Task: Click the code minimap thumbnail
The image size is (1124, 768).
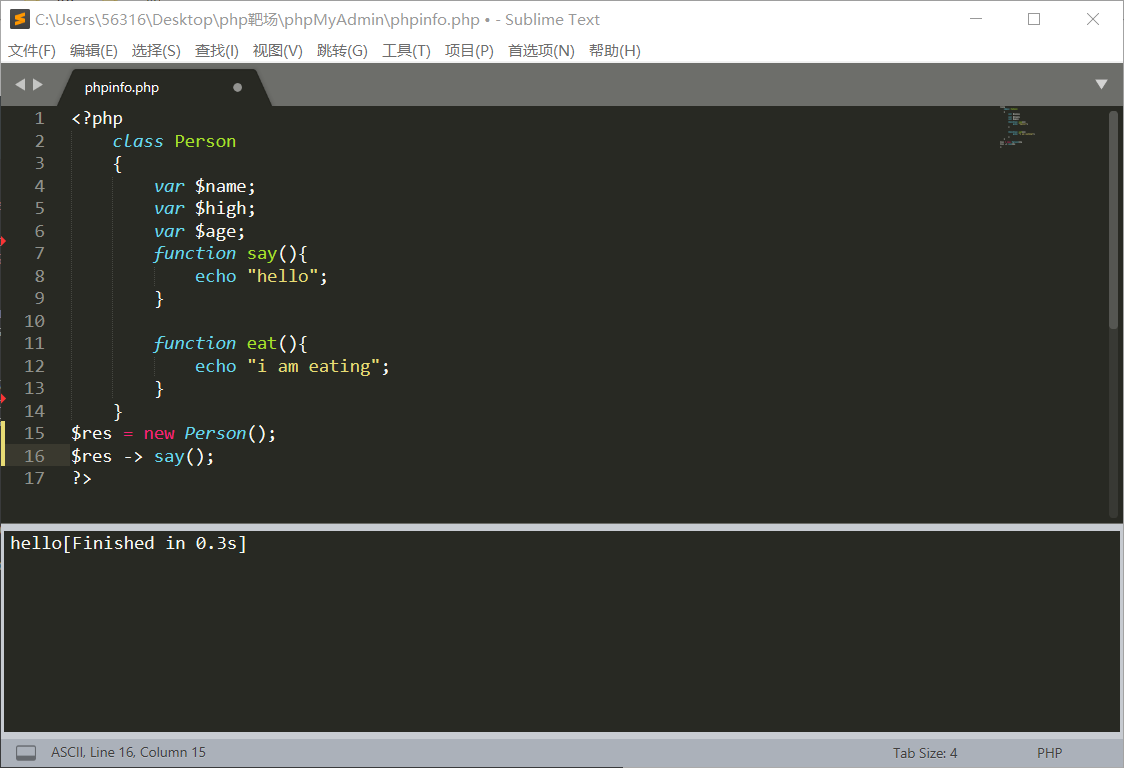Action: click(1017, 126)
